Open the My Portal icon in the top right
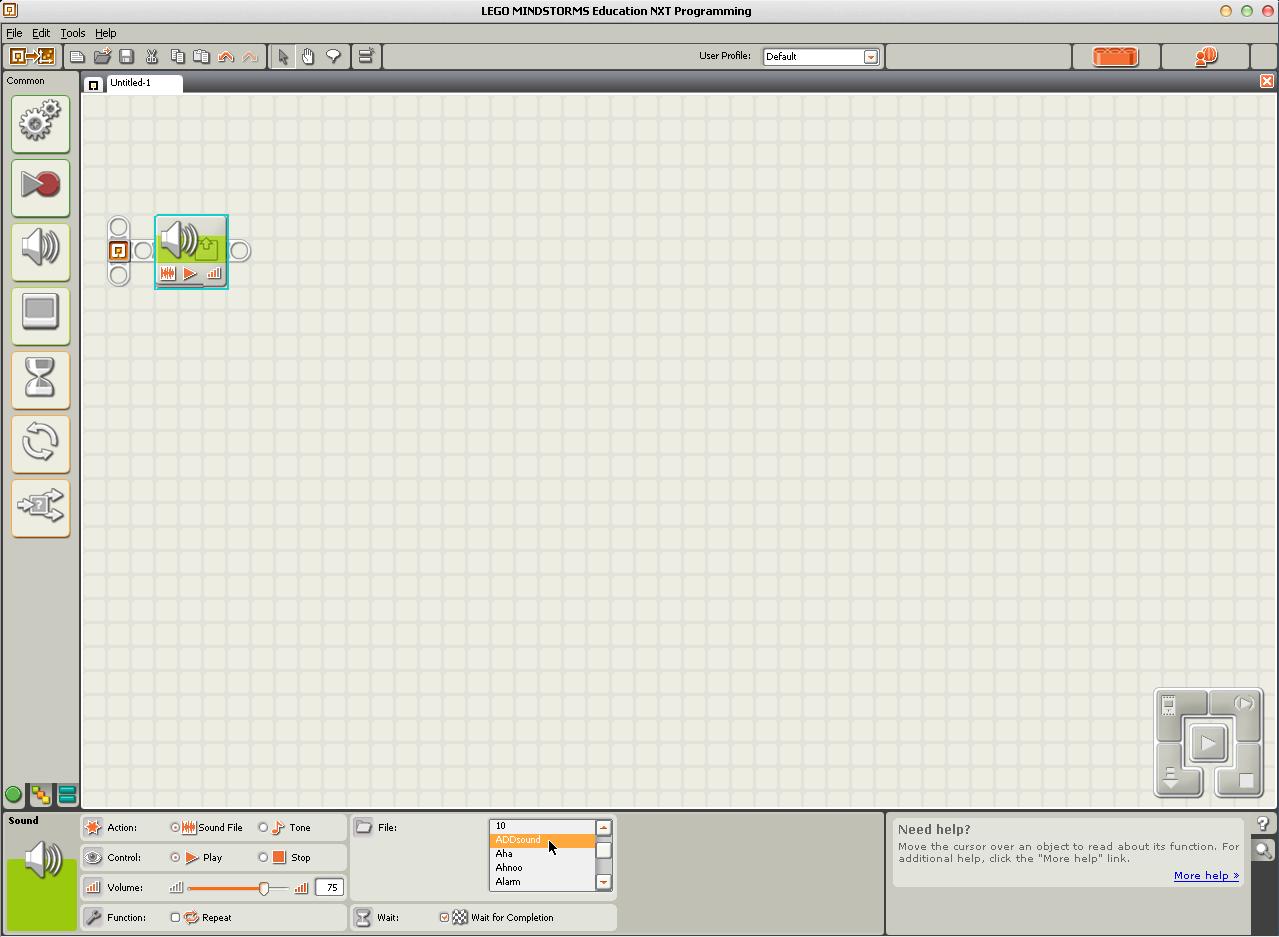Viewport: 1279px width, 937px height. point(1206,57)
